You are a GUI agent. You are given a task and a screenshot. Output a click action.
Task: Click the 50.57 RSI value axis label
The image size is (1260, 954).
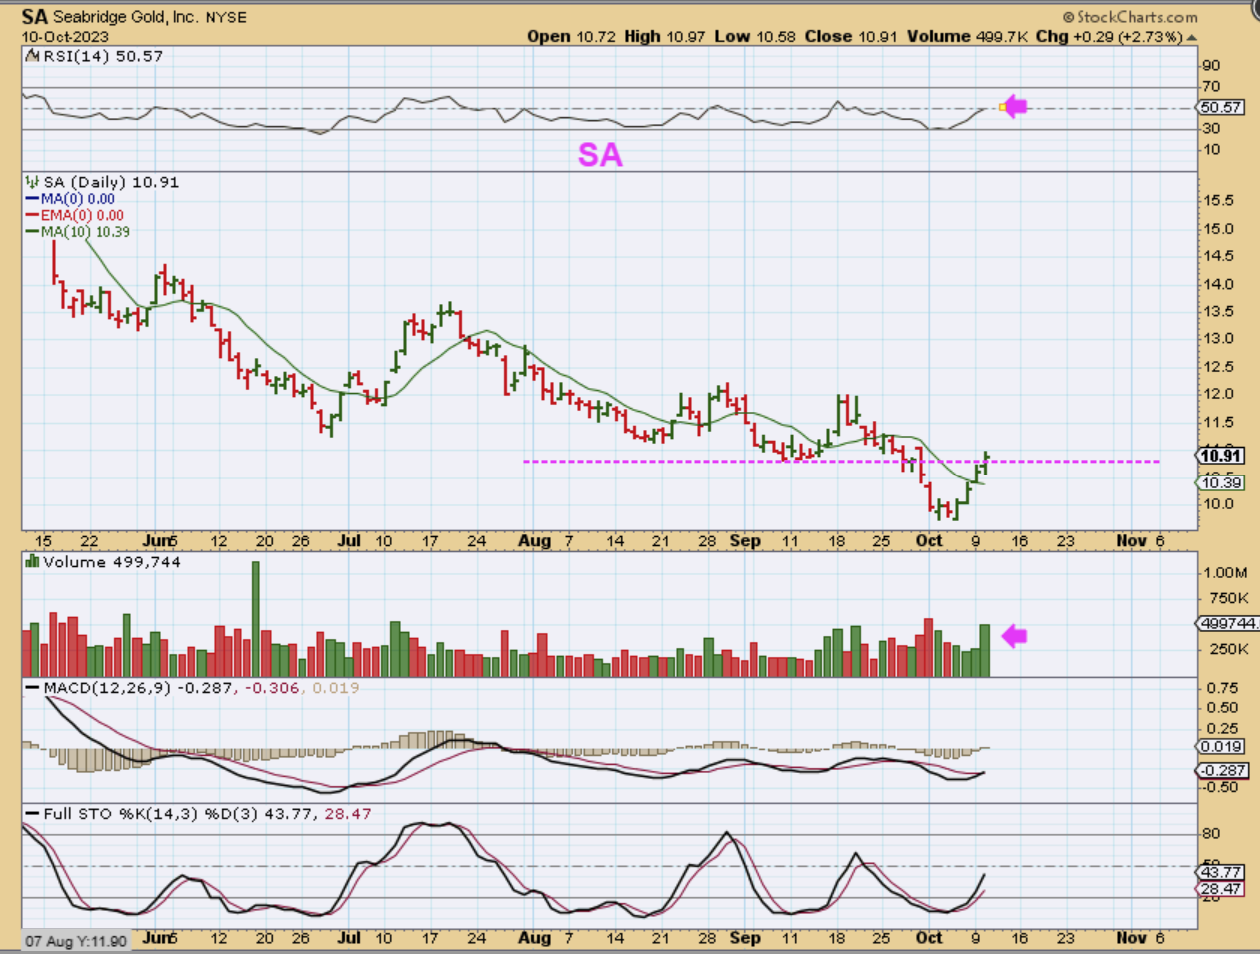pos(1221,107)
